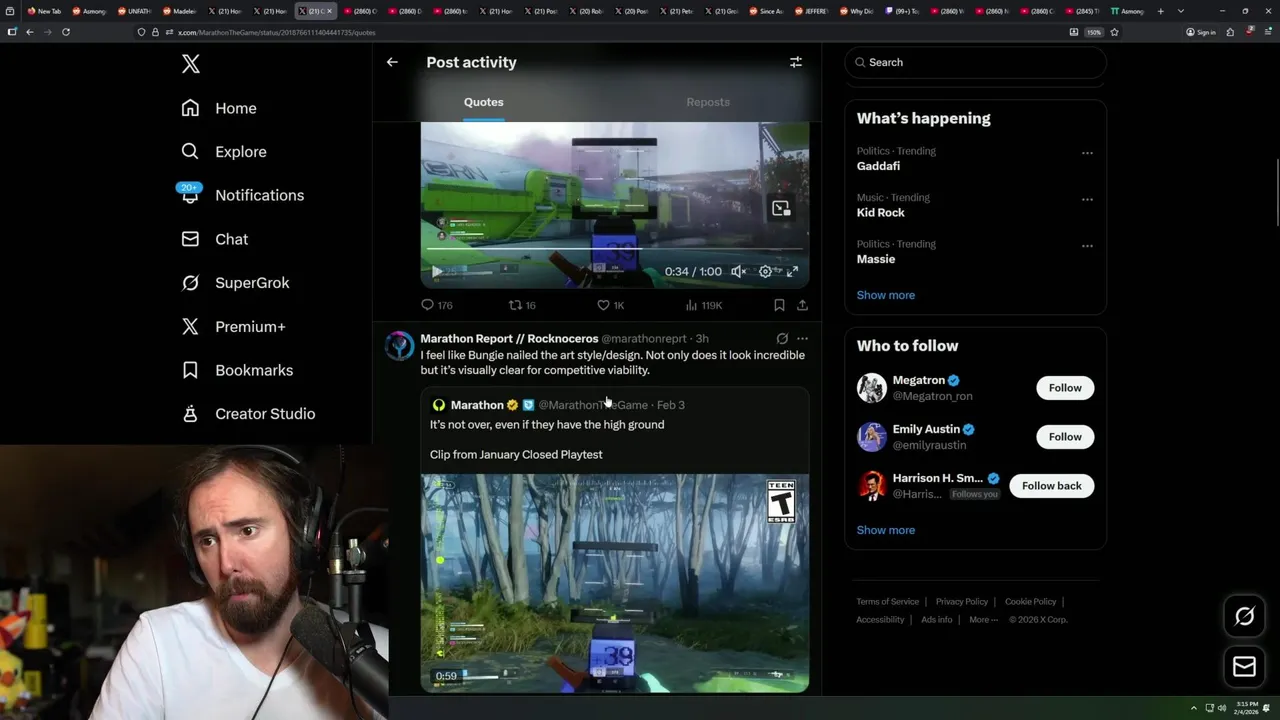Seek in the top video's progress bar
This screenshot has height=720, width=1280.
point(614,248)
